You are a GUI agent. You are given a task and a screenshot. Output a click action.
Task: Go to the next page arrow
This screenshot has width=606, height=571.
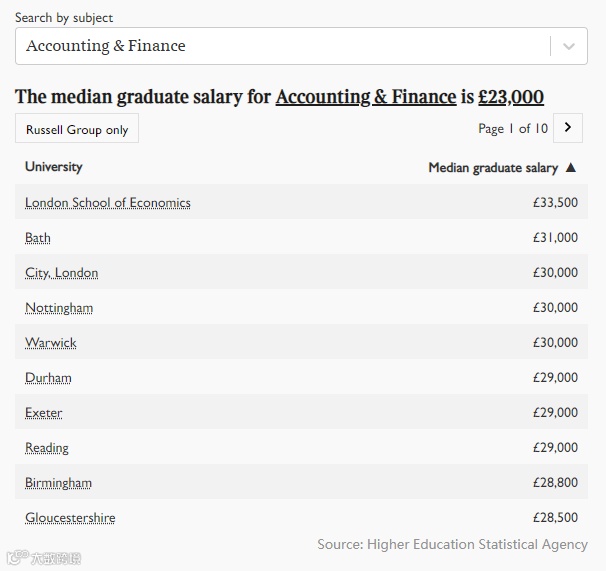coord(568,128)
